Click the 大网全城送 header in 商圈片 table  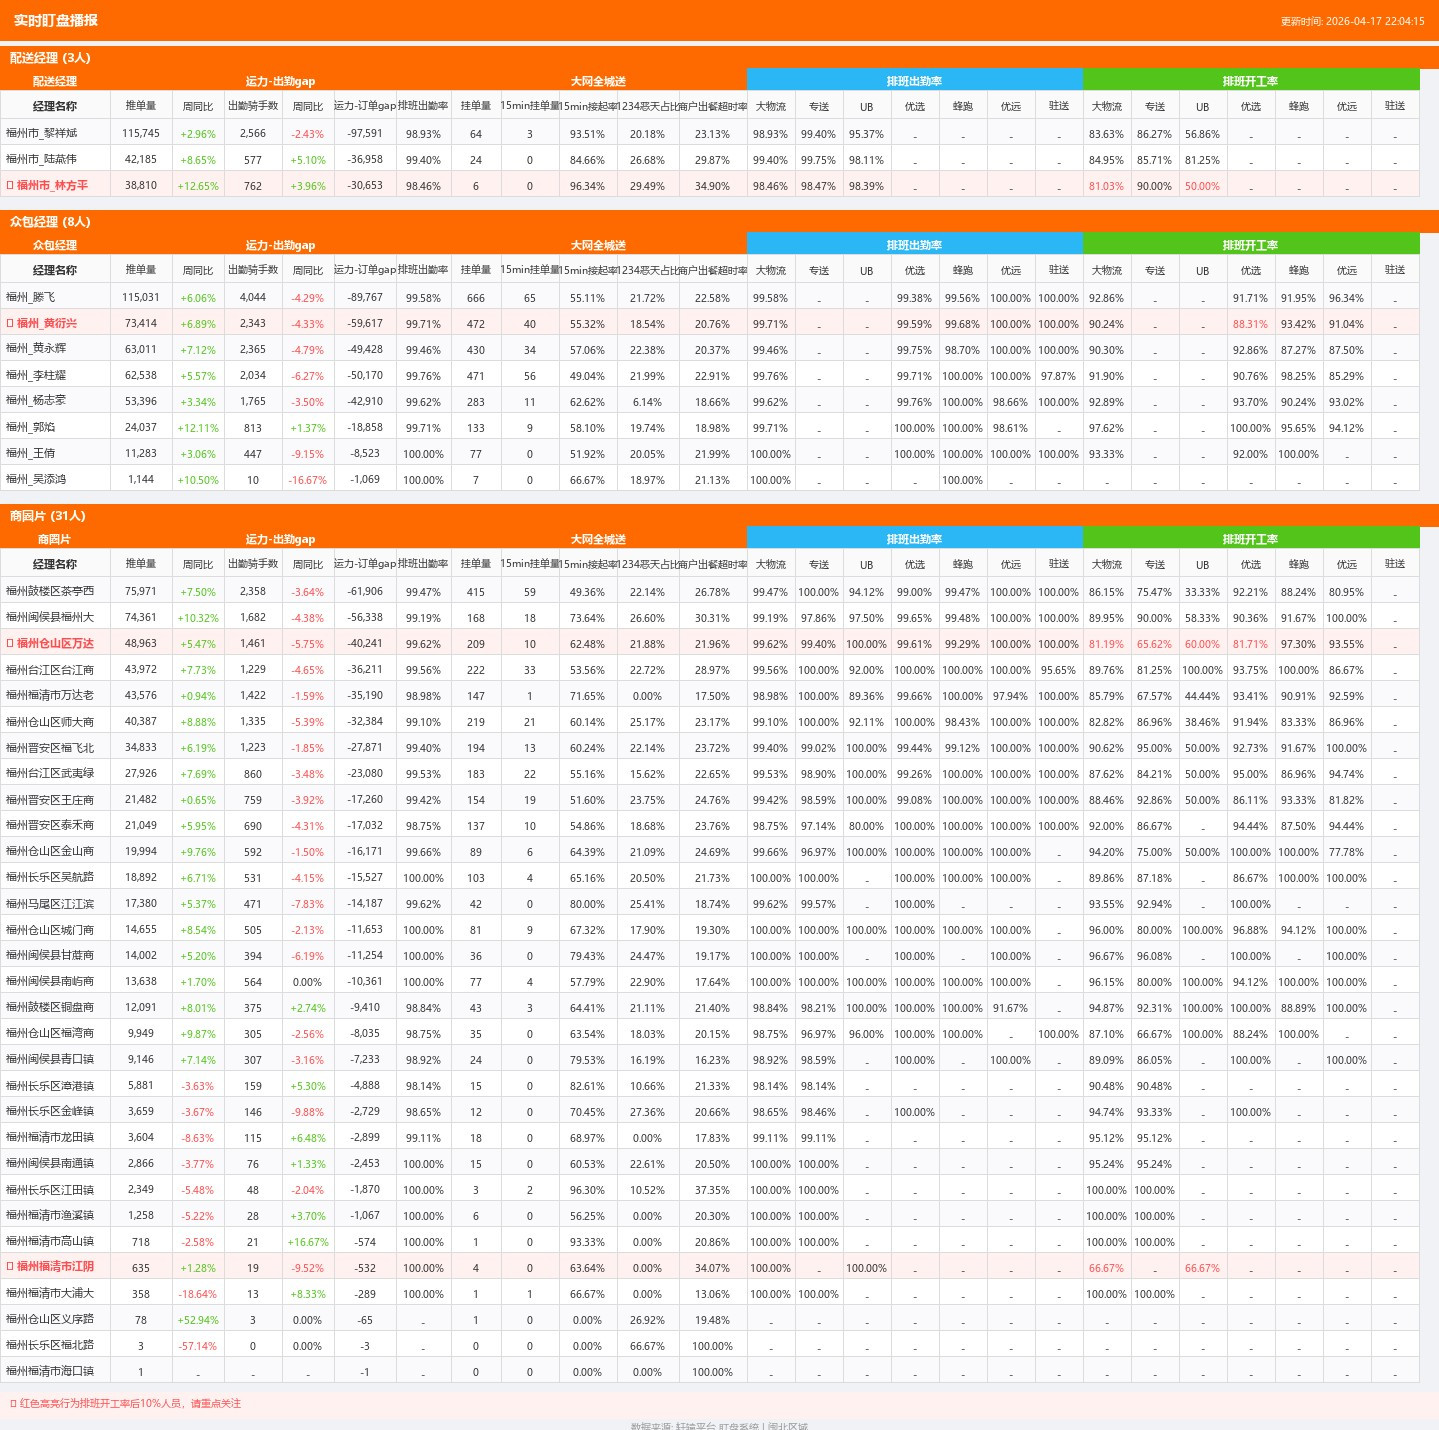(x=598, y=539)
